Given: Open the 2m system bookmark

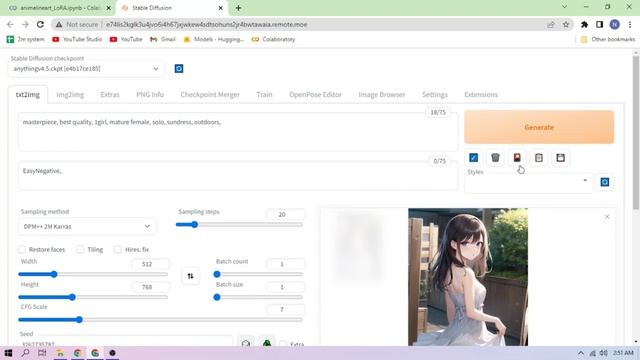Looking at the screenshot, I should pos(26,39).
